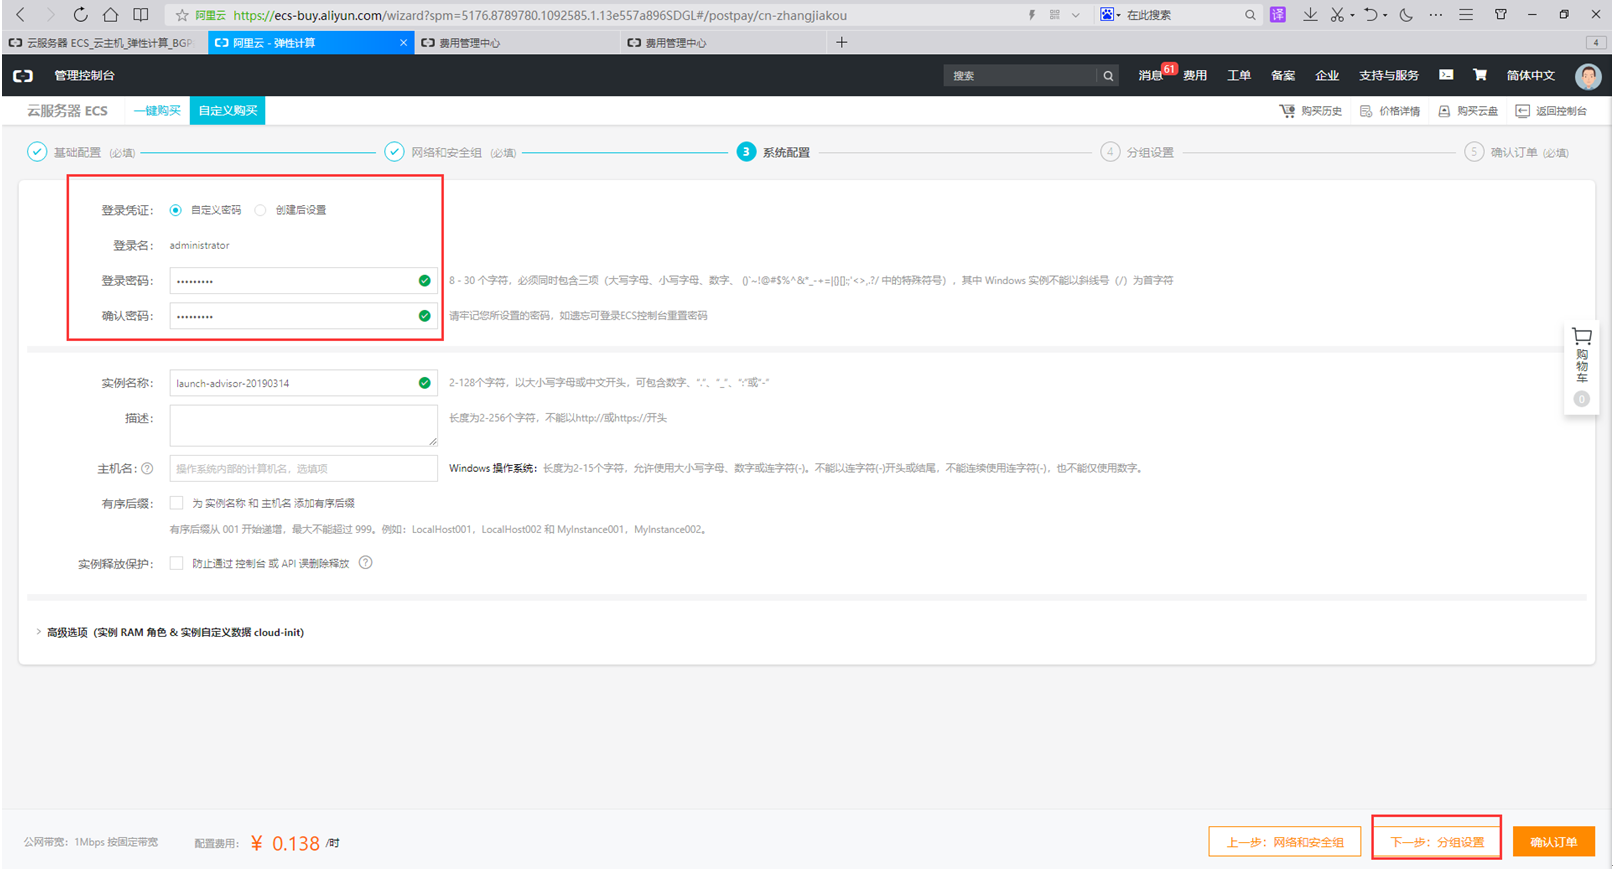Screen dimensions: 1613x871
Task: Click hostname help question mark icon
Action: tap(147, 468)
